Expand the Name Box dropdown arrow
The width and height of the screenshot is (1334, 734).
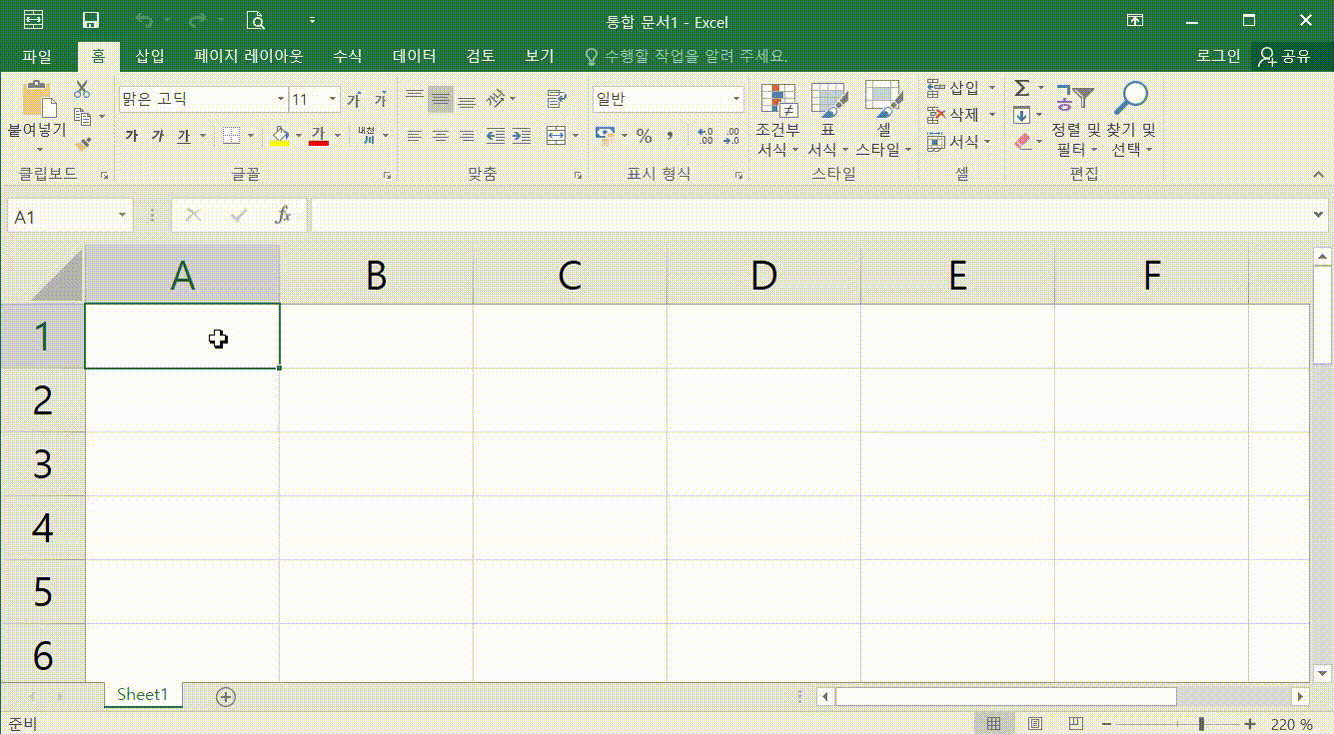(123, 215)
